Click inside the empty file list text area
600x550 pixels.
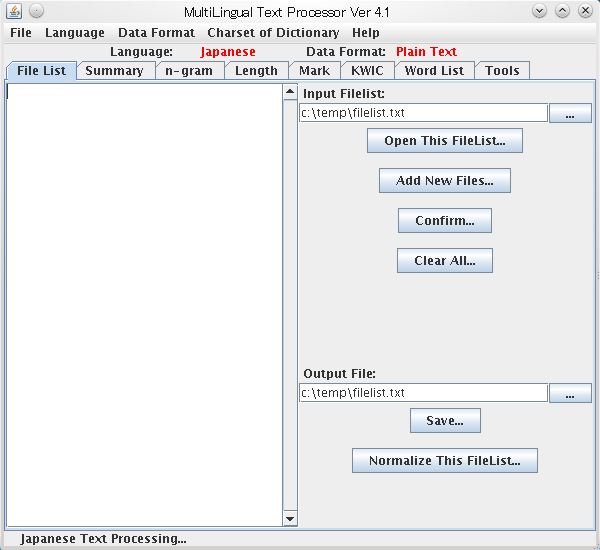pos(145,305)
